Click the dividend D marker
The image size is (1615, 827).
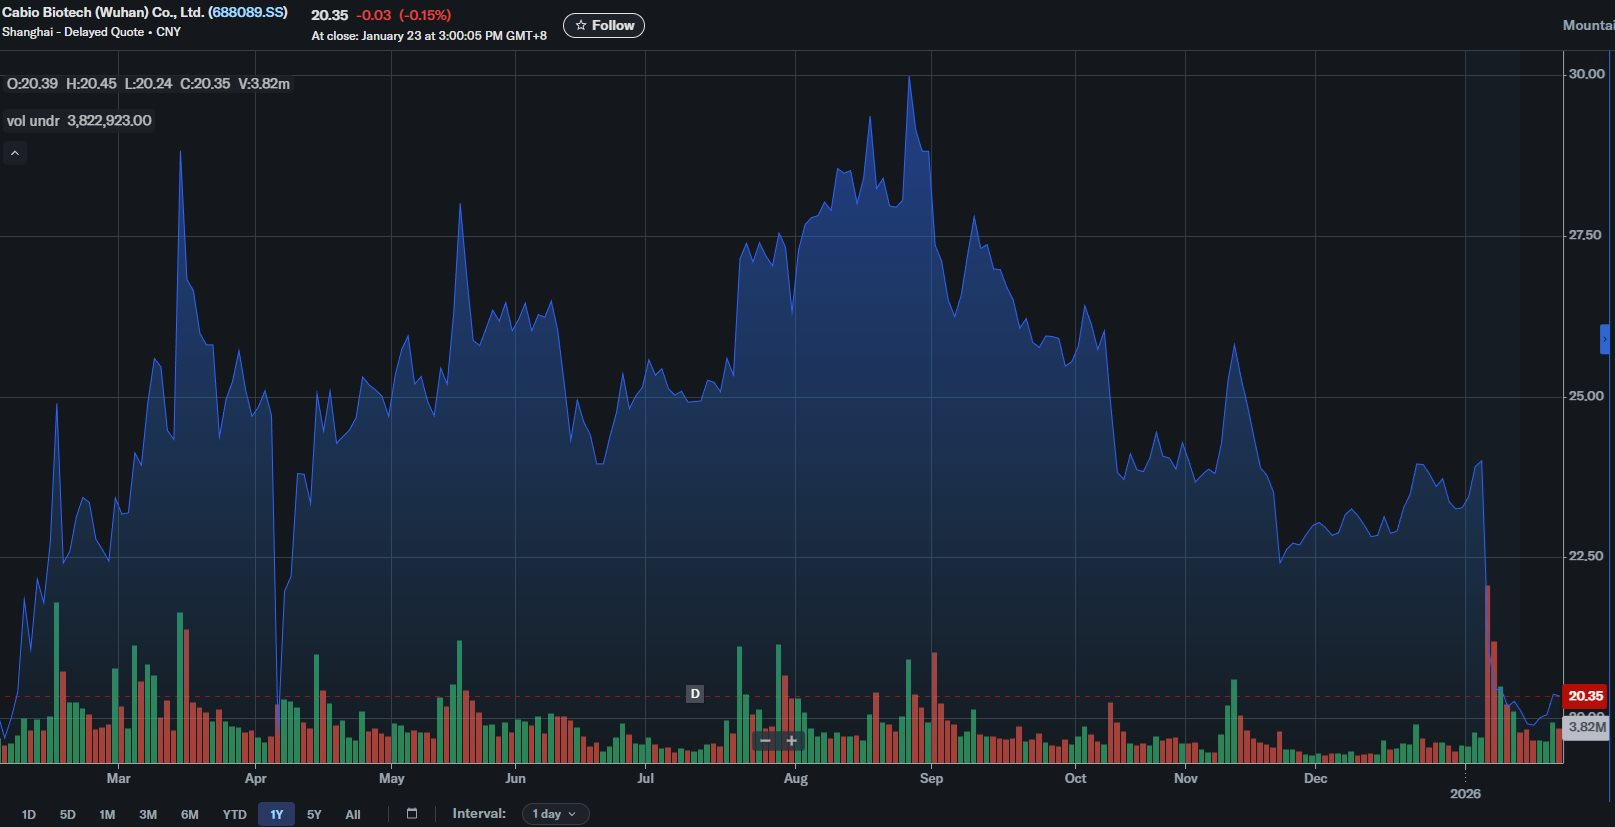tap(695, 693)
